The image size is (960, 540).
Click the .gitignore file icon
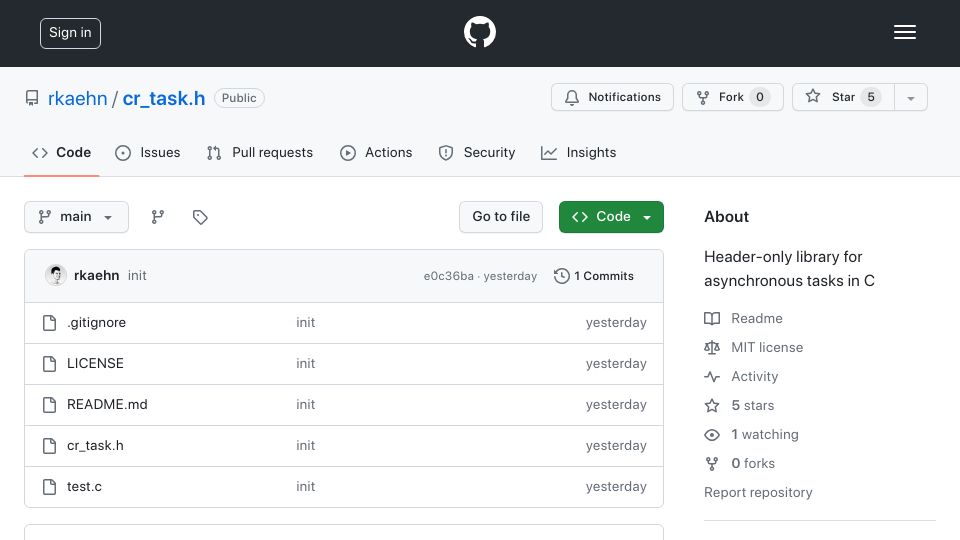50,323
